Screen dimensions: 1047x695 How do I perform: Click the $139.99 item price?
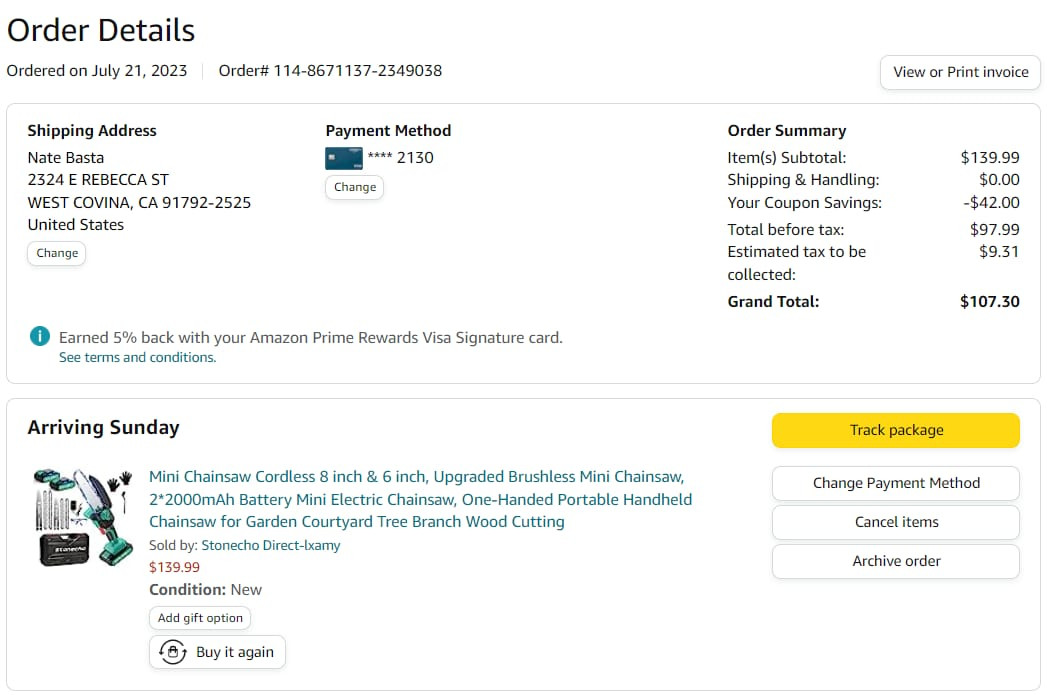[x=174, y=567]
